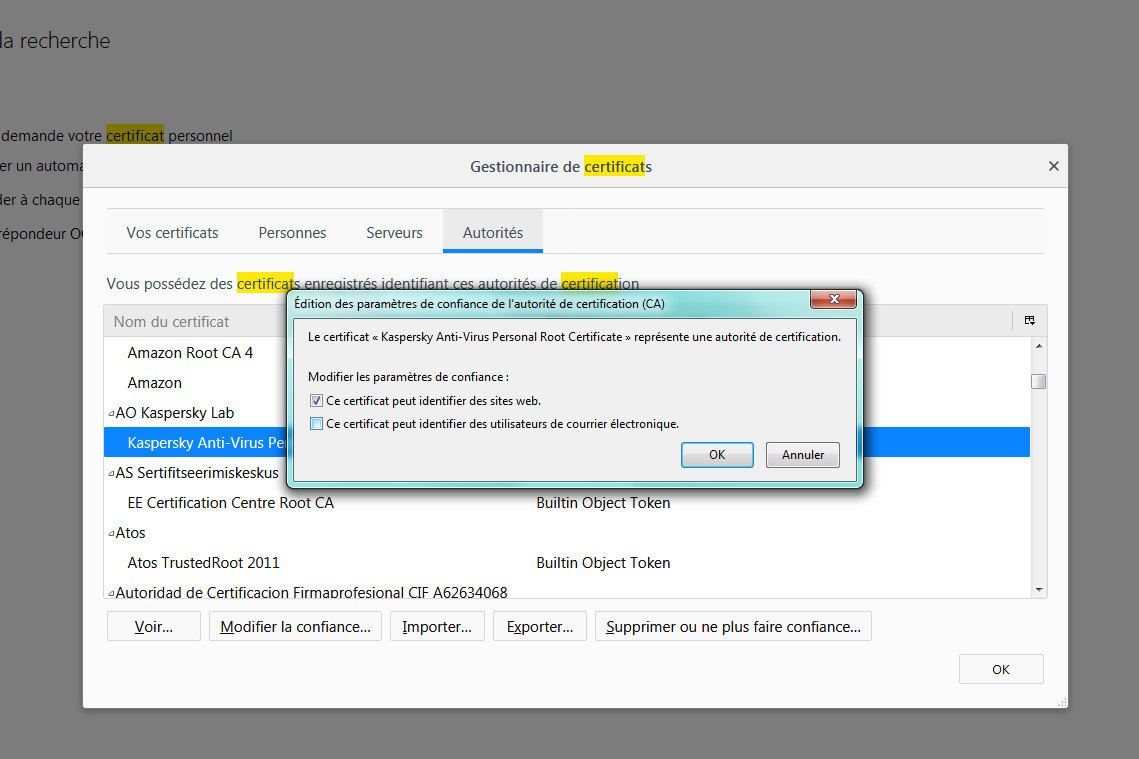
Task: Select the Autorités tab
Action: tap(493, 232)
